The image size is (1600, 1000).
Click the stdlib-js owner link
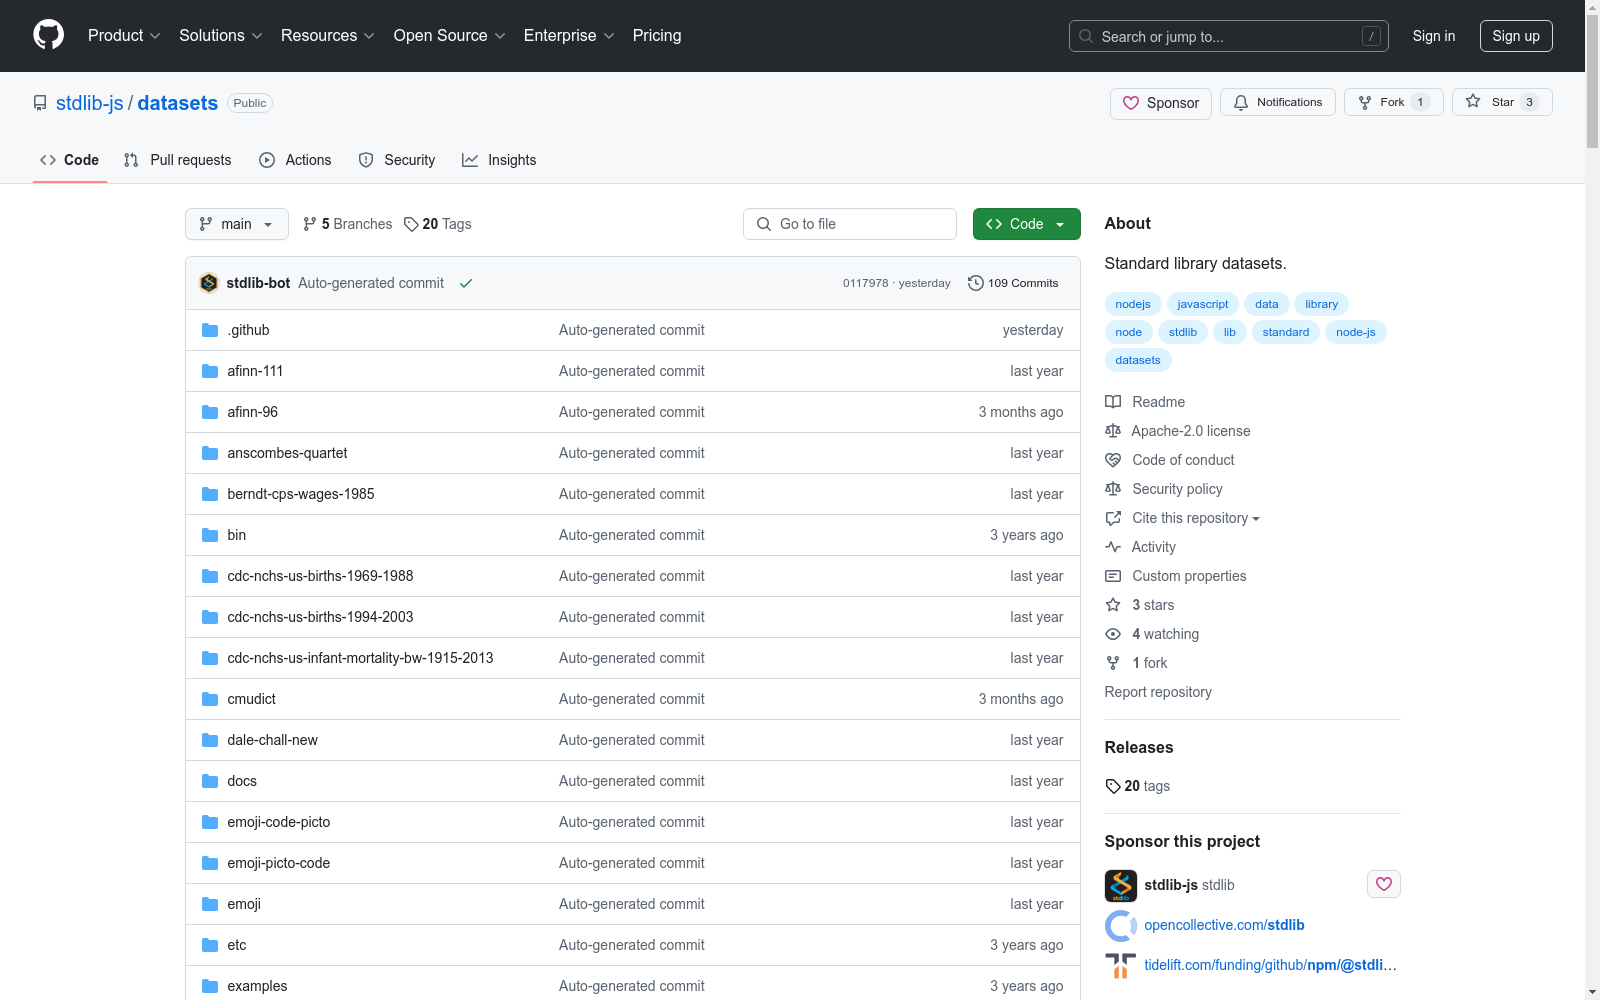pyautogui.click(x=90, y=103)
